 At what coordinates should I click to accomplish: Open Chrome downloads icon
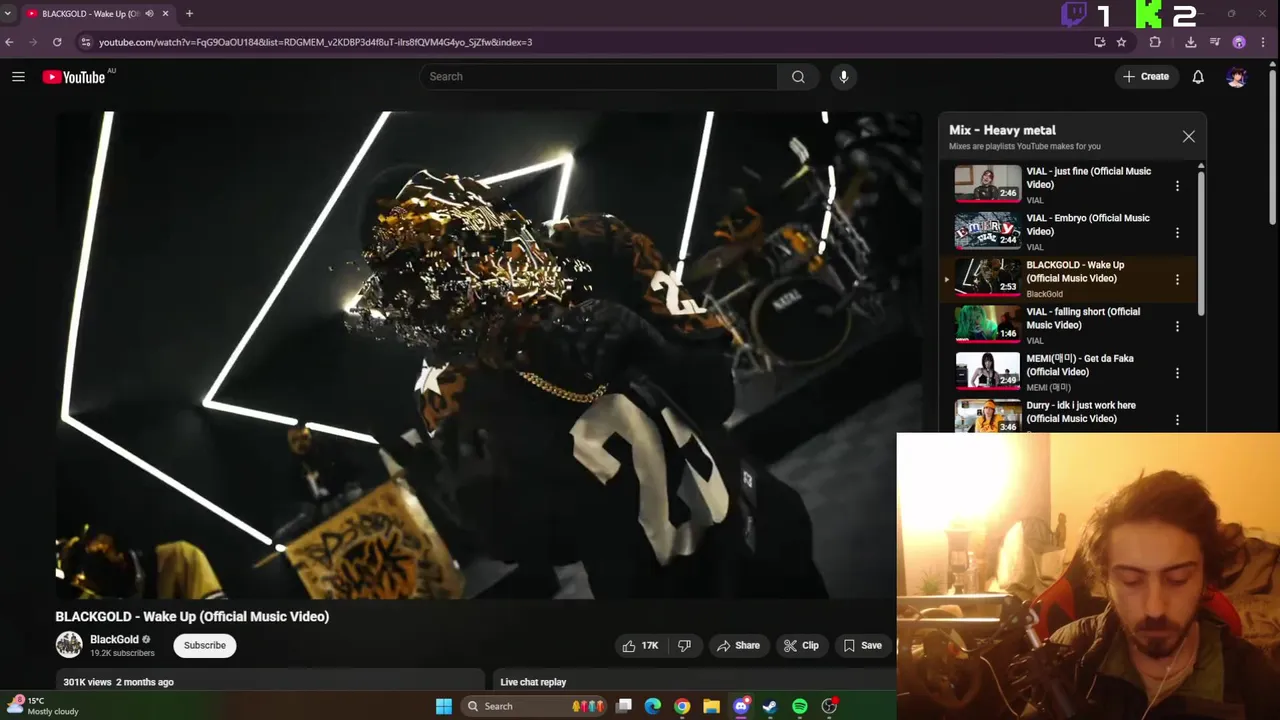(x=1190, y=42)
